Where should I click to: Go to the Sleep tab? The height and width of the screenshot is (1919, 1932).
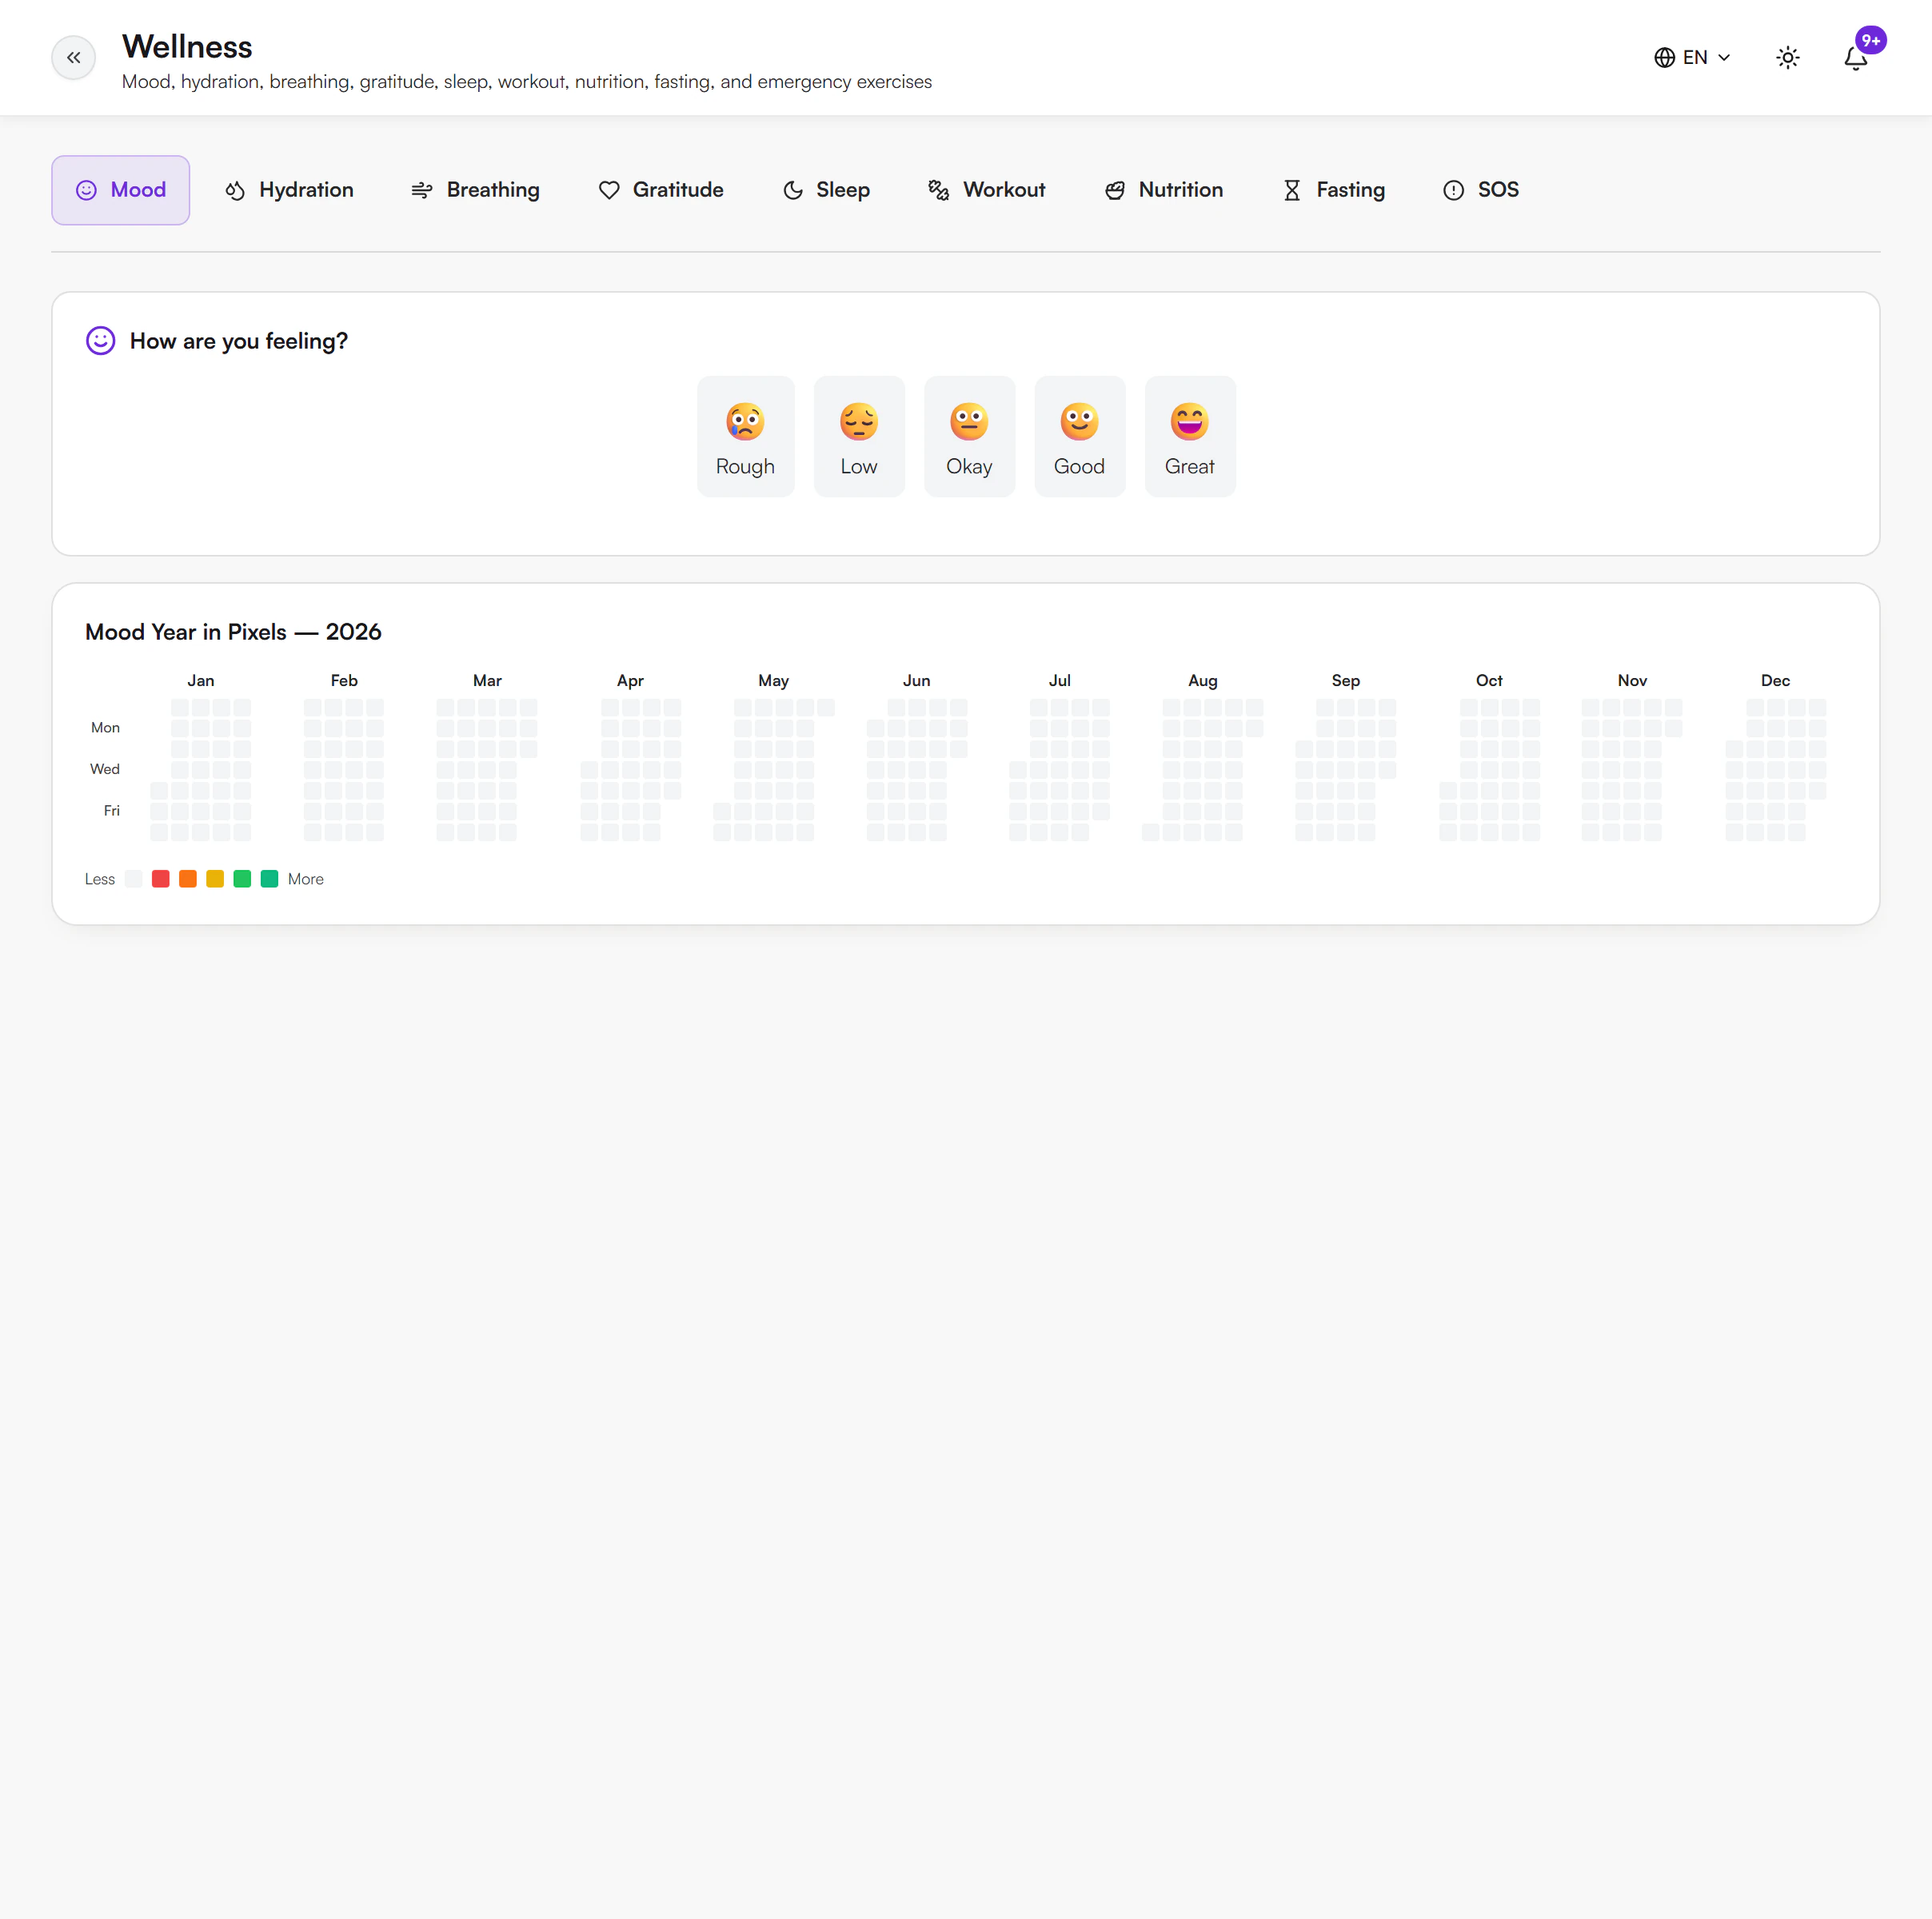point(826,190)
